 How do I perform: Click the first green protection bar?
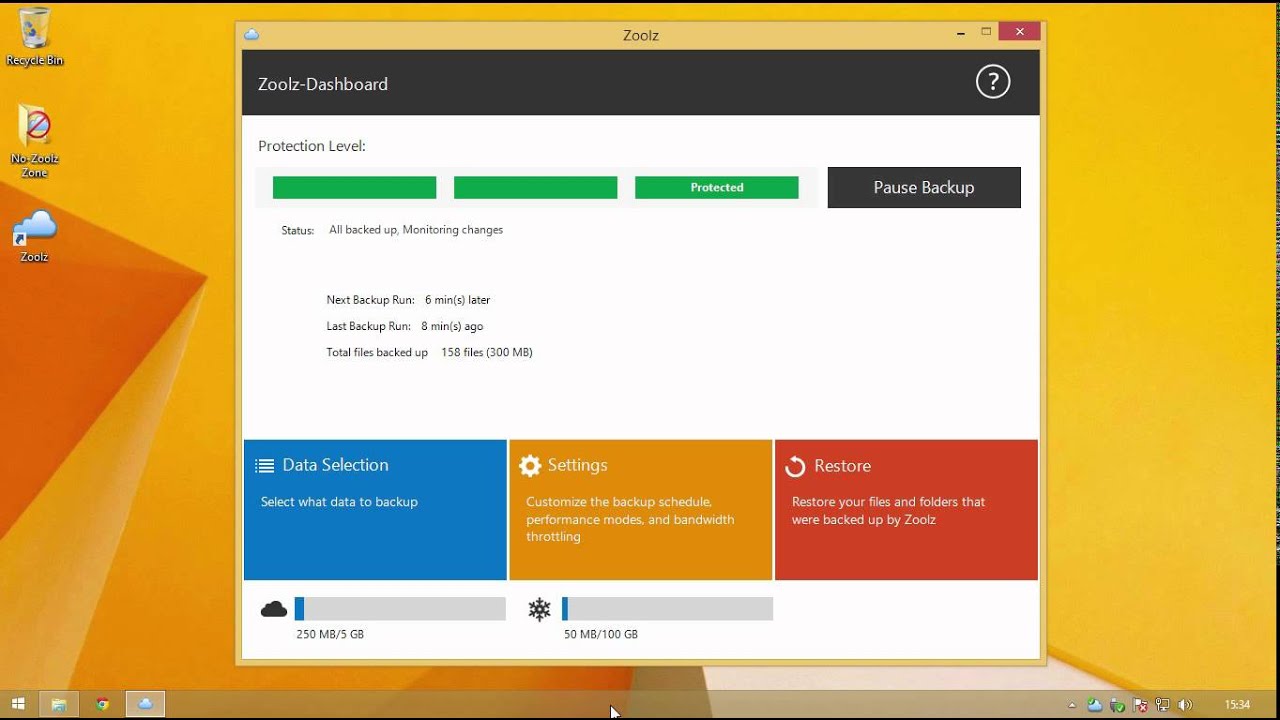(x=355, y=187)
